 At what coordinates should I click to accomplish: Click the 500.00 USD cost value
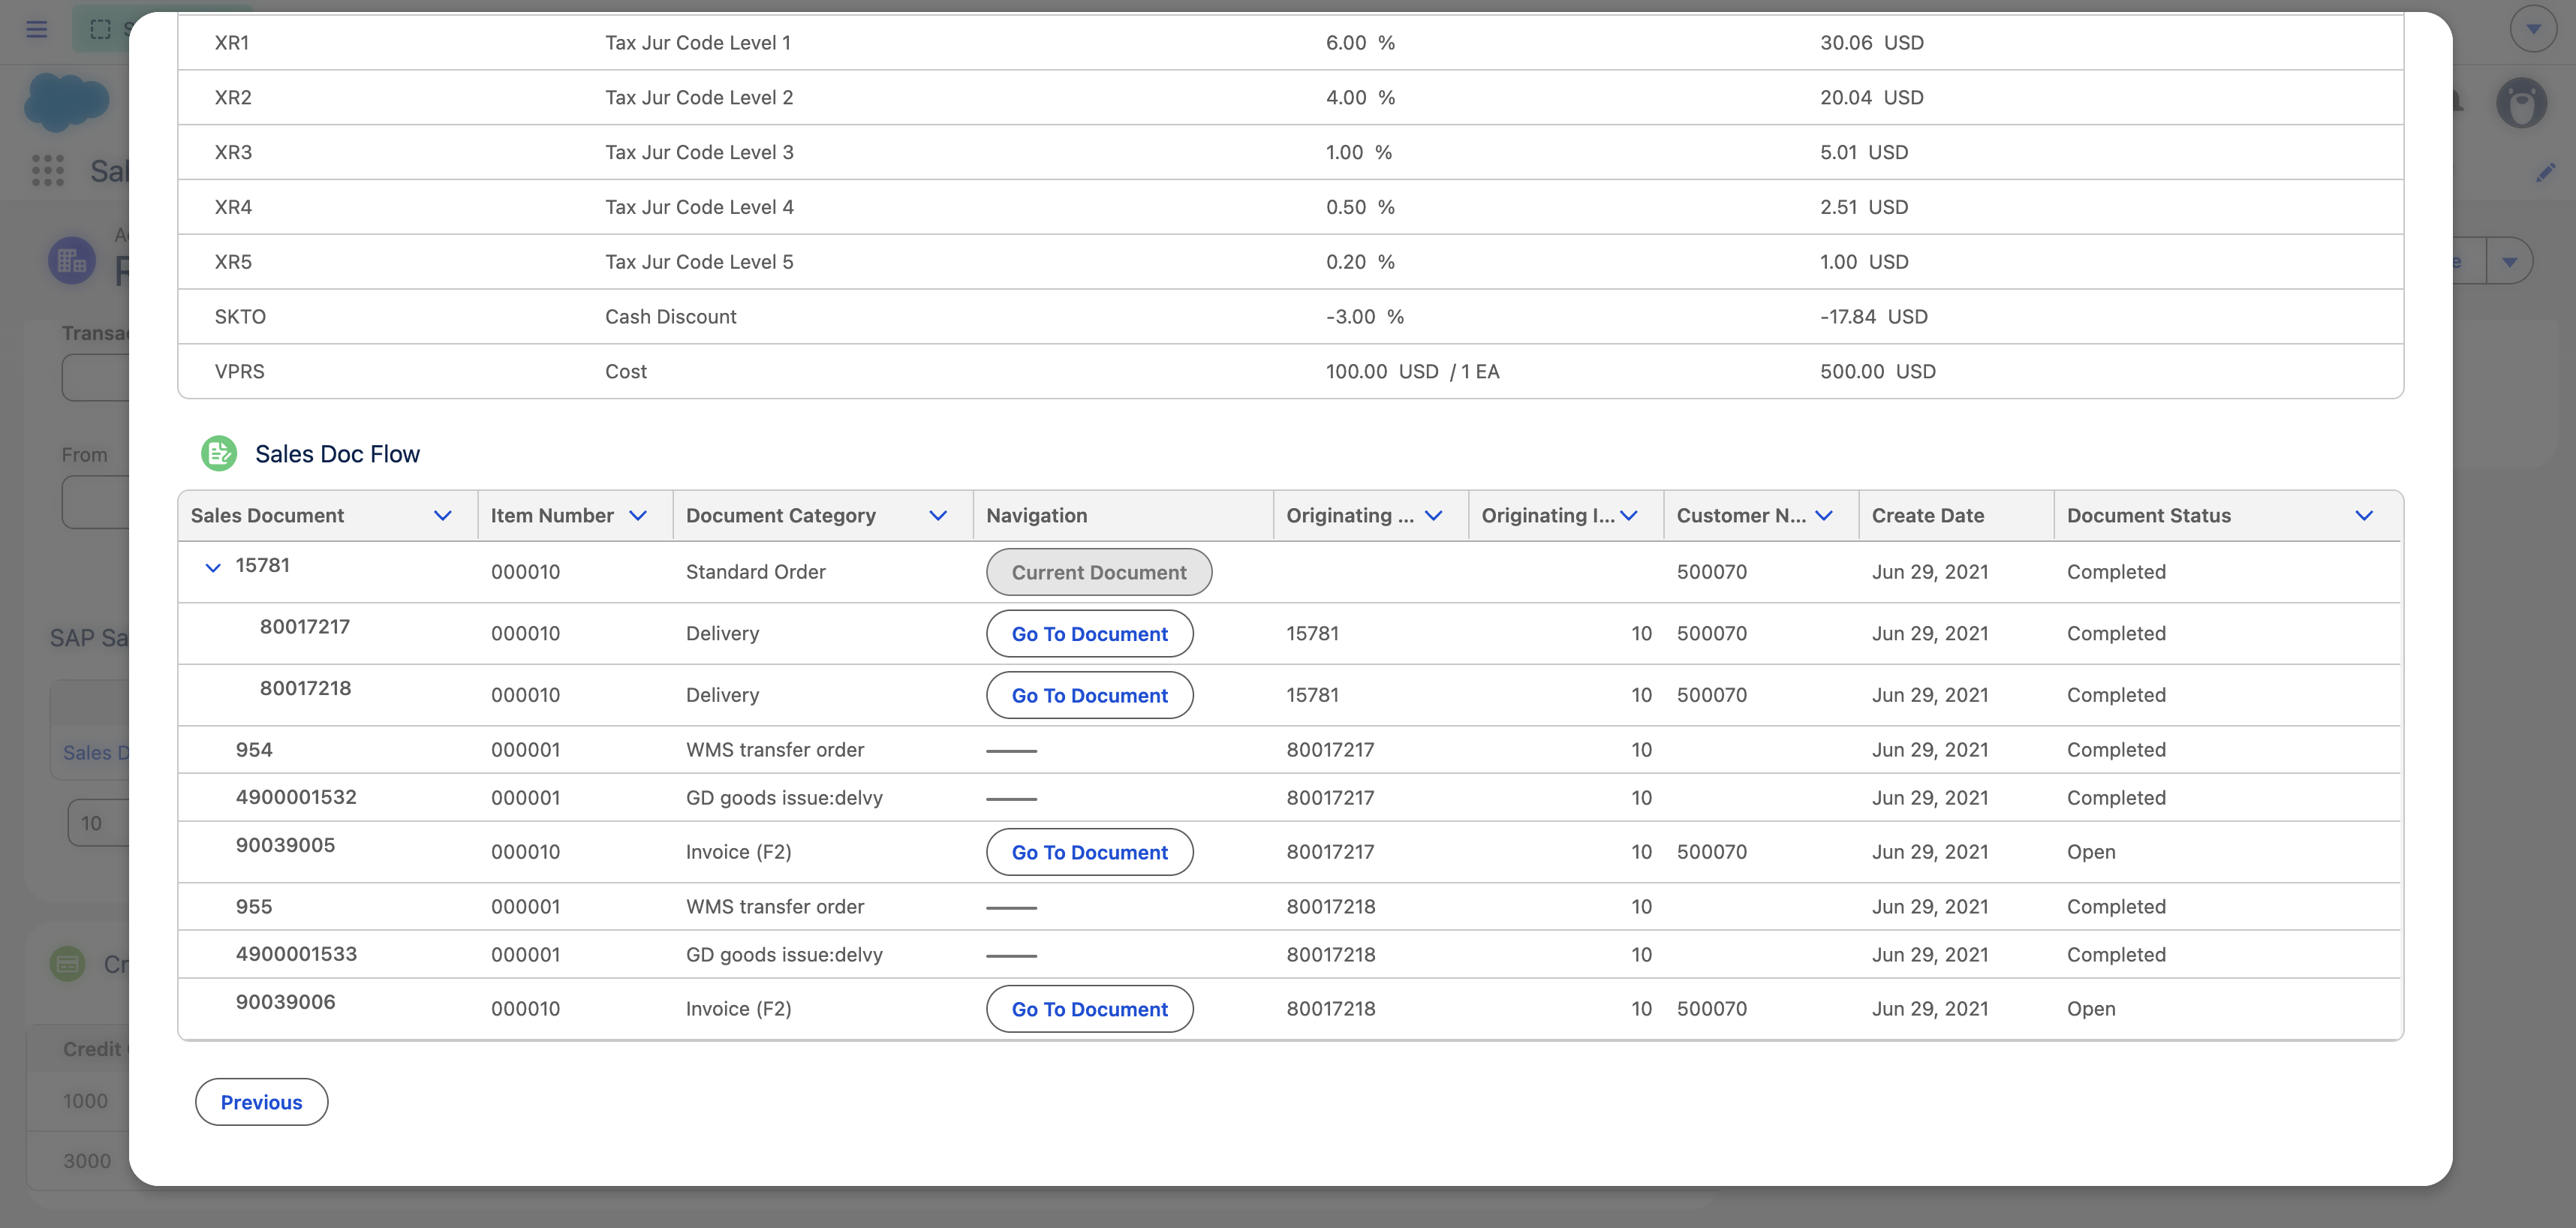pyautogui.click(x=1878, y=371)
